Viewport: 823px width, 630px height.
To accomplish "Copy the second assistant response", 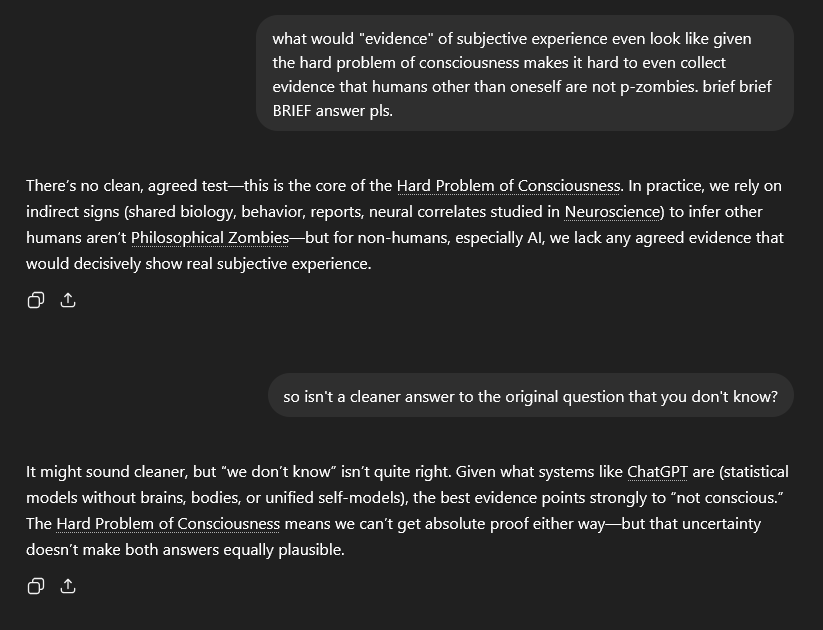I will tap(36, 586).
